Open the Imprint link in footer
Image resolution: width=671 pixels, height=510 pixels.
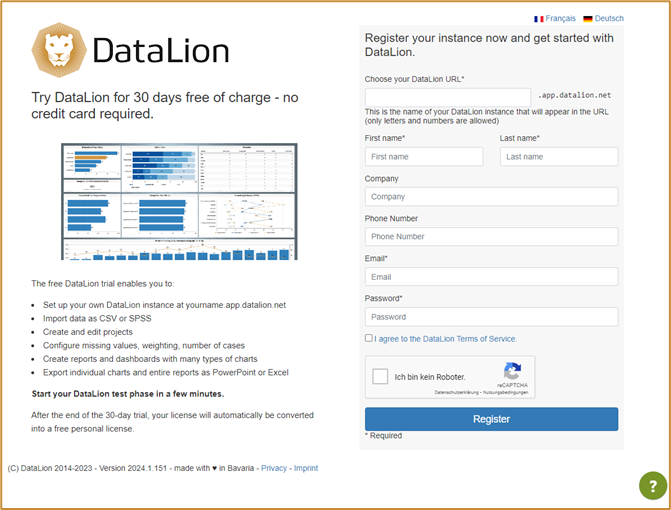click(x=306, y=468)
